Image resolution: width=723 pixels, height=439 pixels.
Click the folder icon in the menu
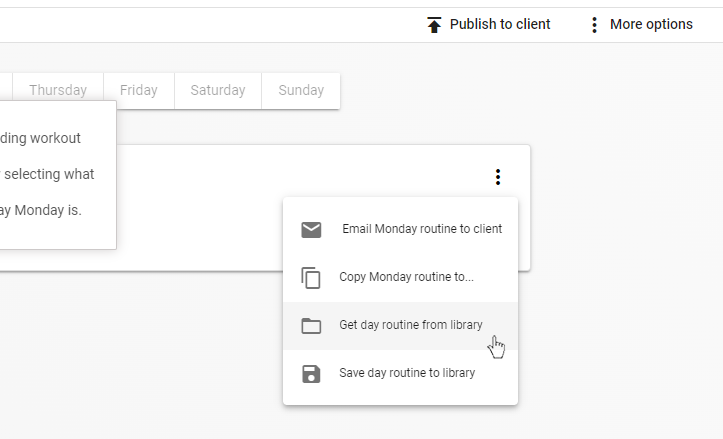(x=311, y=326)
